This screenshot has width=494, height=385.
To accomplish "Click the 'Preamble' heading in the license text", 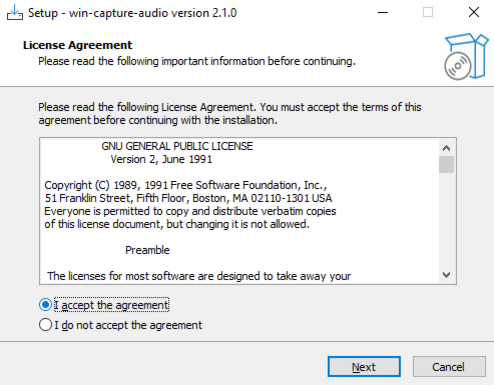I will 147,250.
